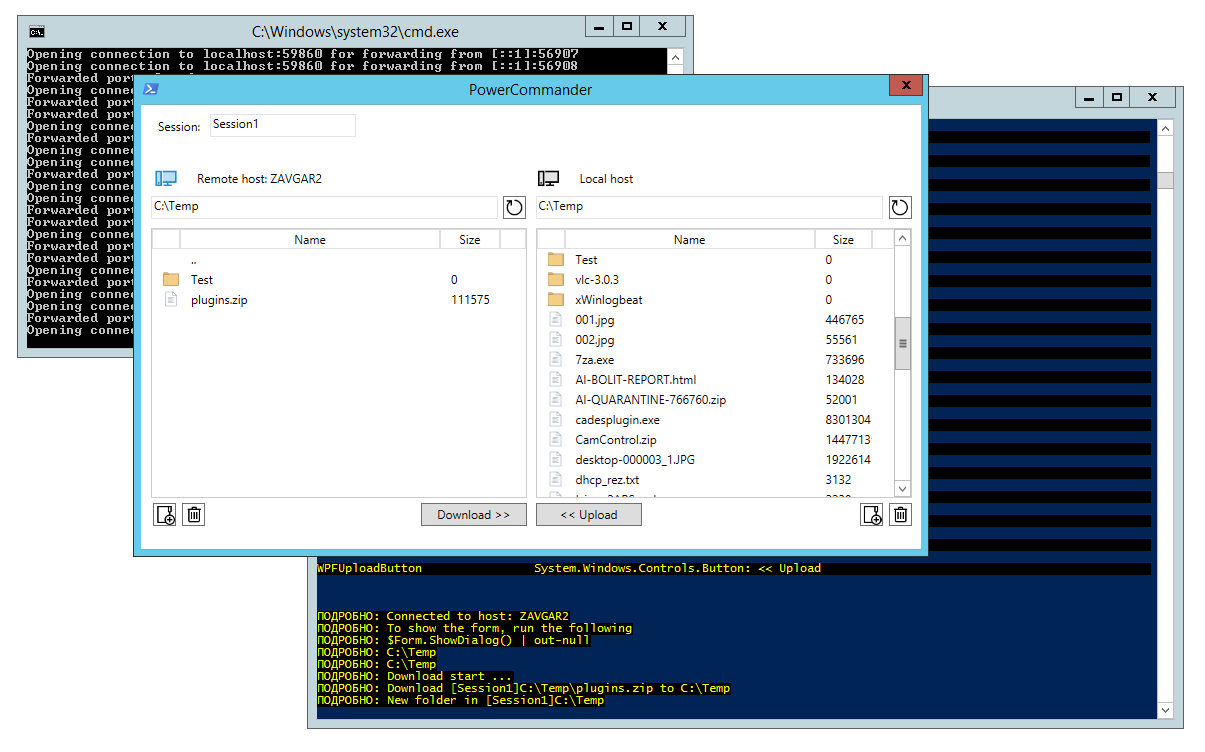Create new folder on remote host
The width and height of the screenshot is (1205, 752).
coord(165,515)
